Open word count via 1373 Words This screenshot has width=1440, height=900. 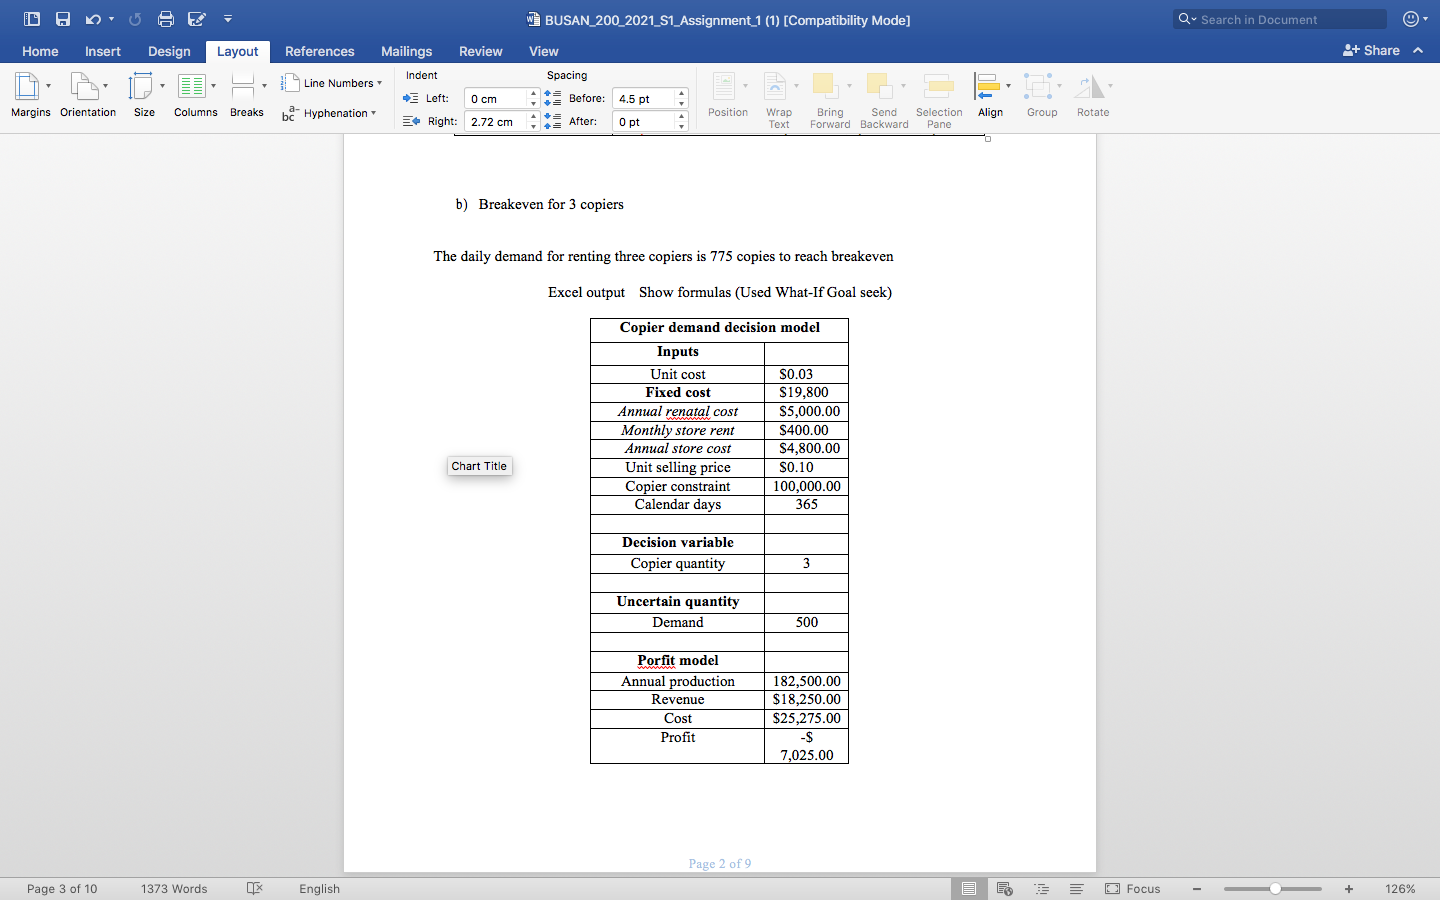(174, 889)
